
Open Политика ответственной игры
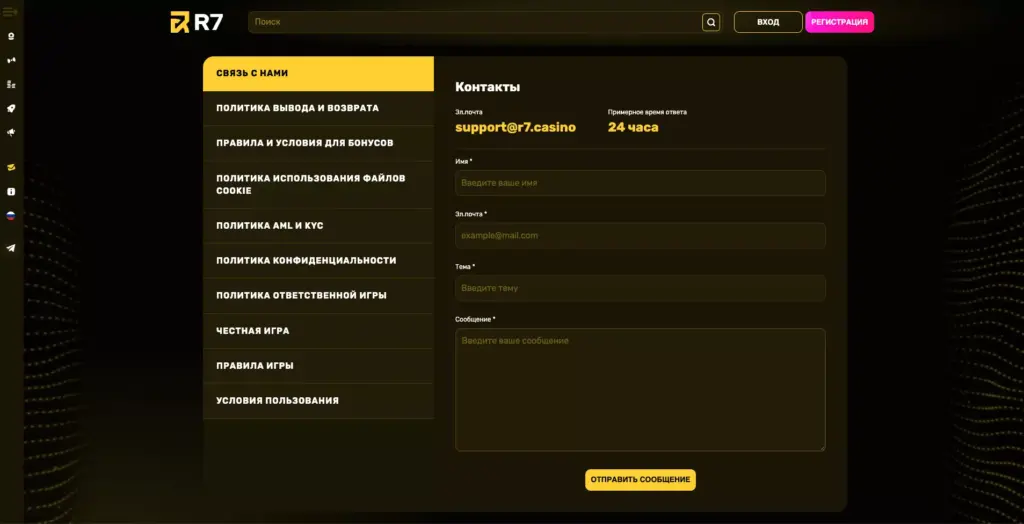pos(318,295)
